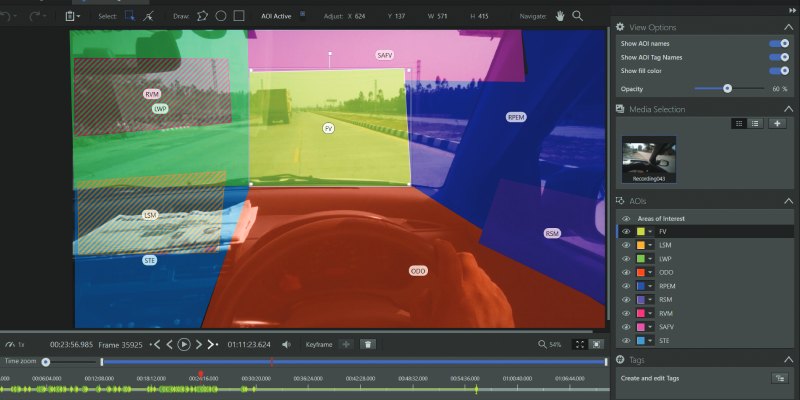The width and height of the screenshot is (800, 400).
Task: Collapse the right side panel with double arrows
Action: [792, 10]
